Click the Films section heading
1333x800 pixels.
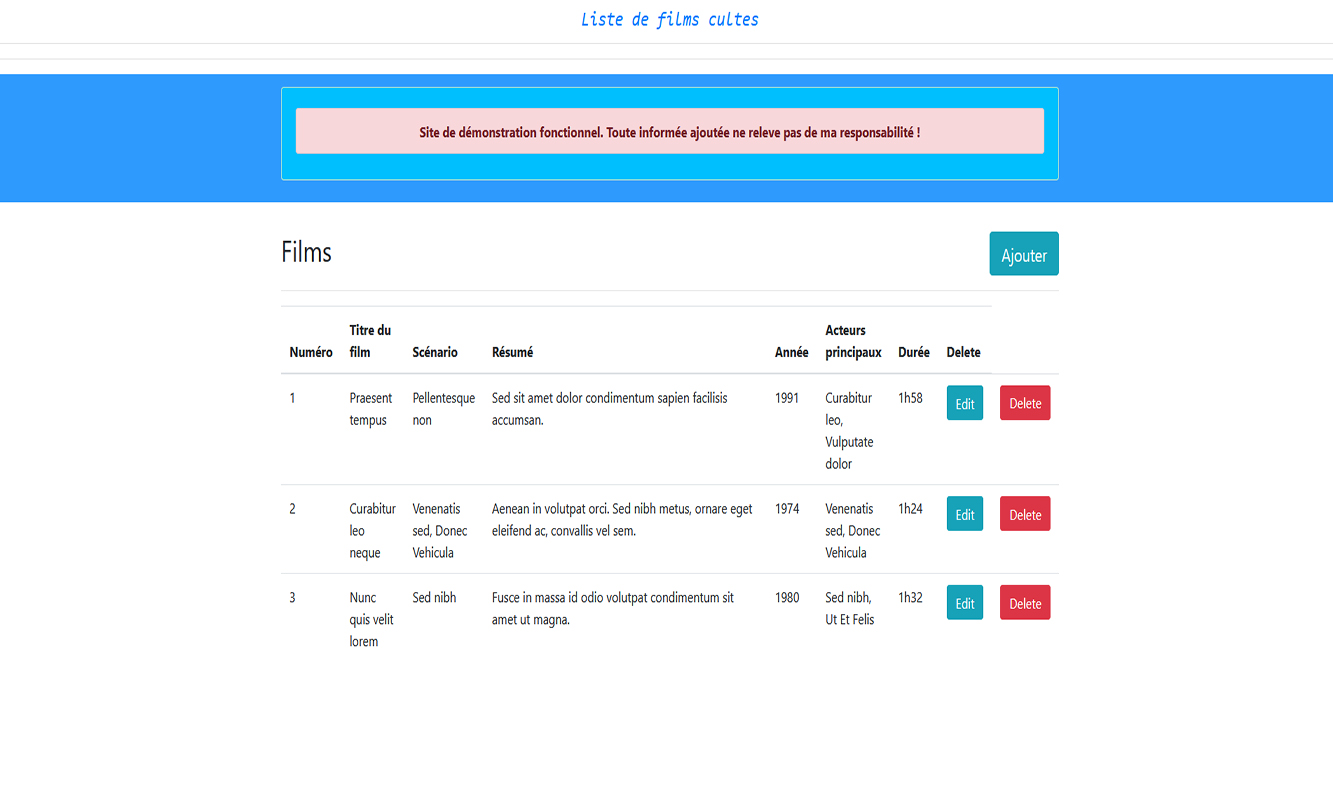(306, 252)
